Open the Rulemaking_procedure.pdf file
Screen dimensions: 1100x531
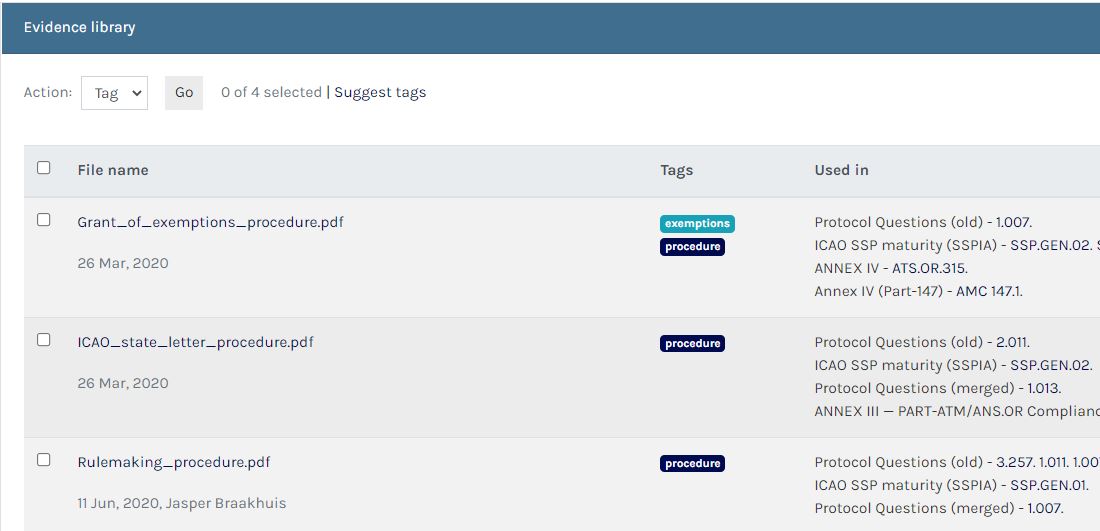tap(174, 462)
